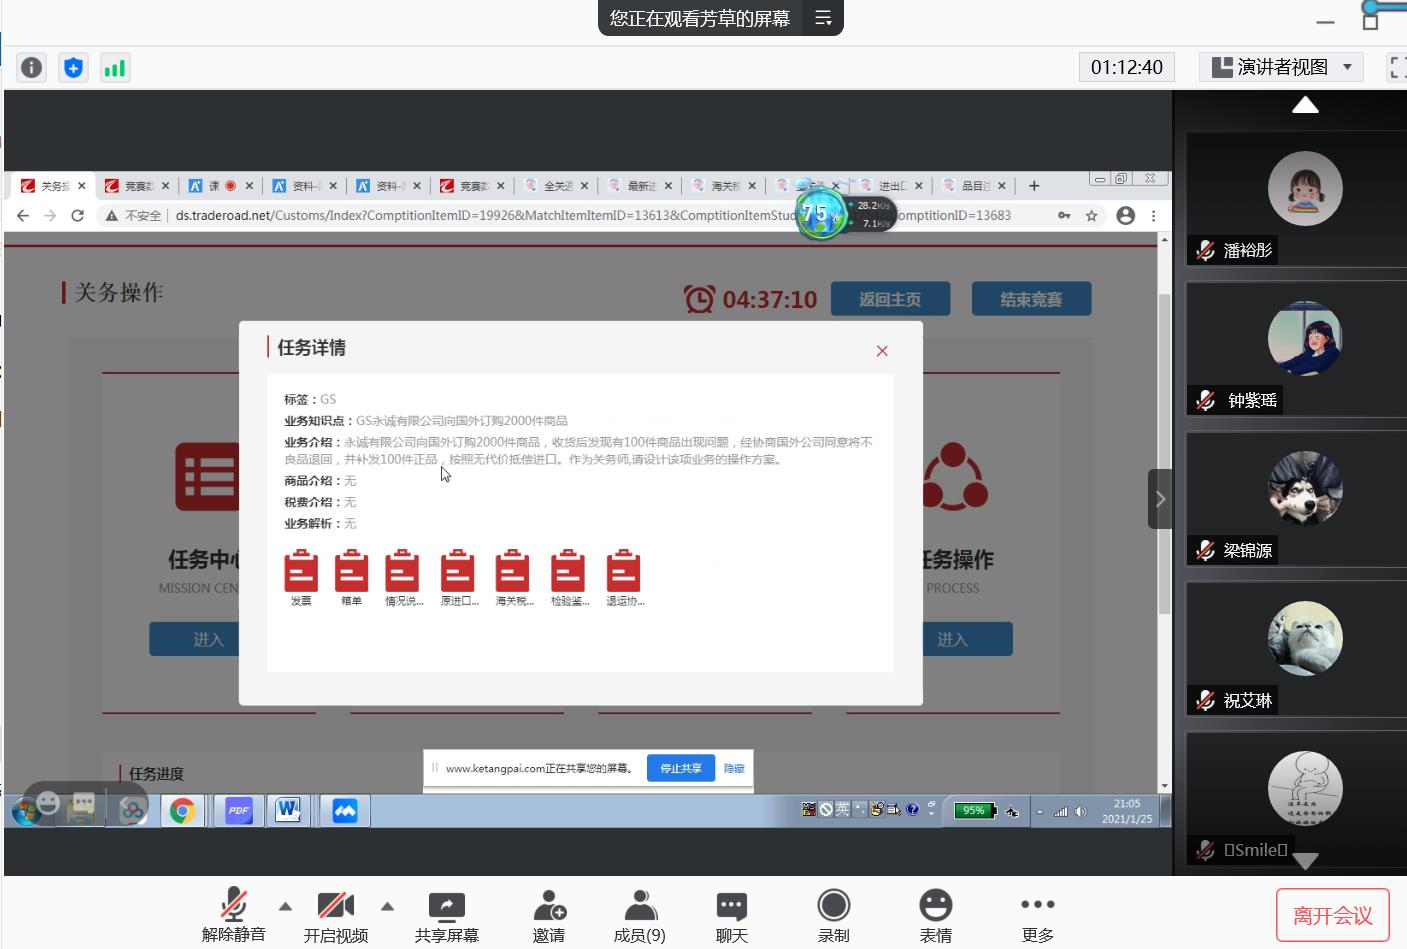Viewport: 1407px width, 949px height.
Task: Click the 共享屏幕 share screen button
Action: (x=446, y=916)
